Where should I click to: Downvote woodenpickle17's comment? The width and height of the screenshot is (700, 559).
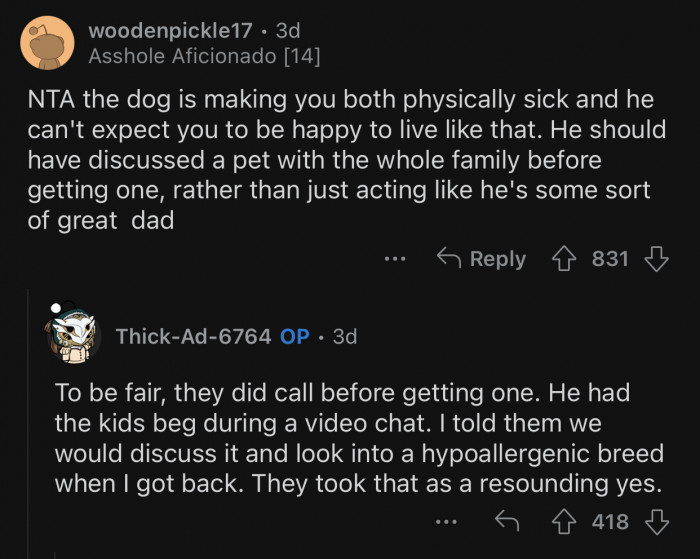coord(656,259)
